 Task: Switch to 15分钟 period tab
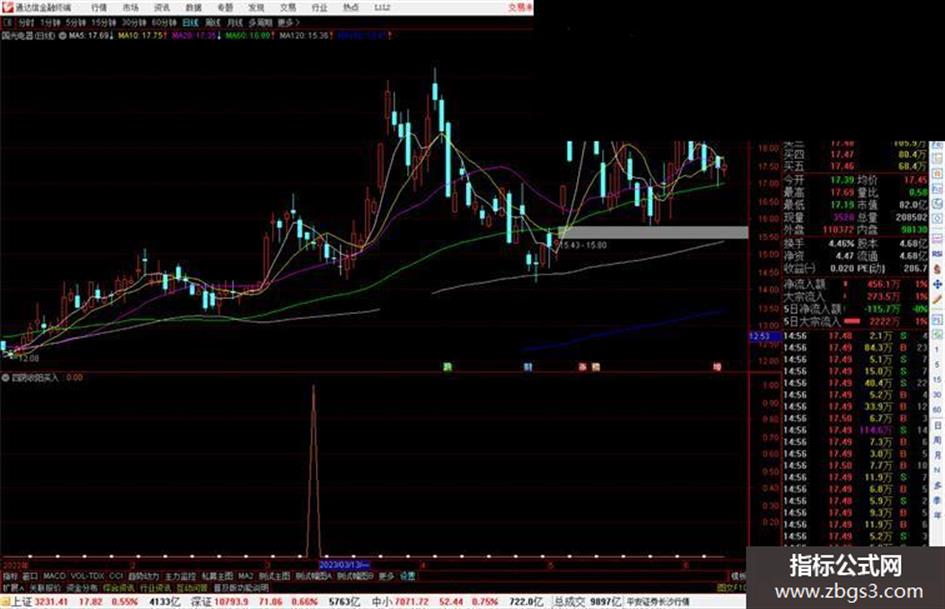pos(103,23)
